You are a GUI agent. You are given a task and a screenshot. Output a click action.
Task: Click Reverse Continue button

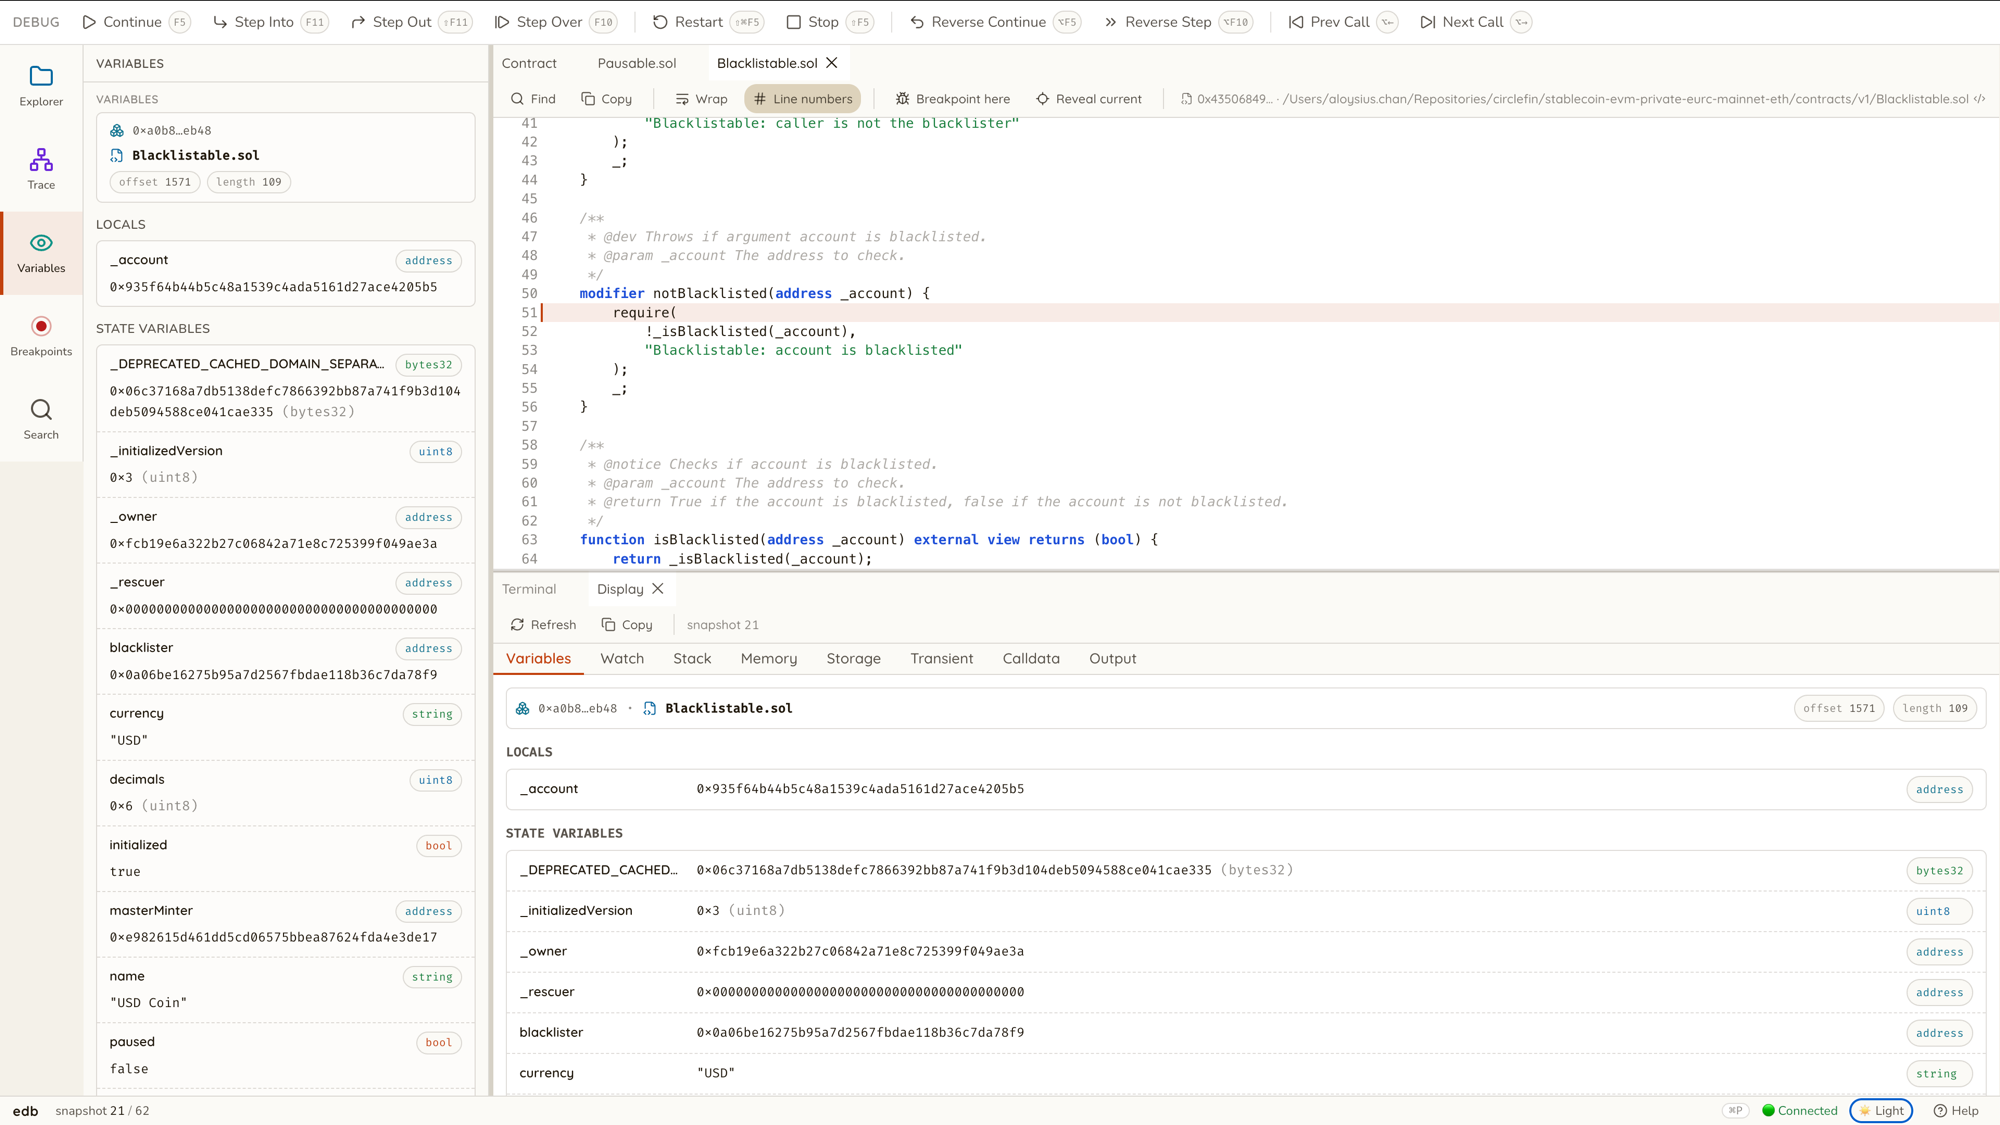tap(995, 22)
